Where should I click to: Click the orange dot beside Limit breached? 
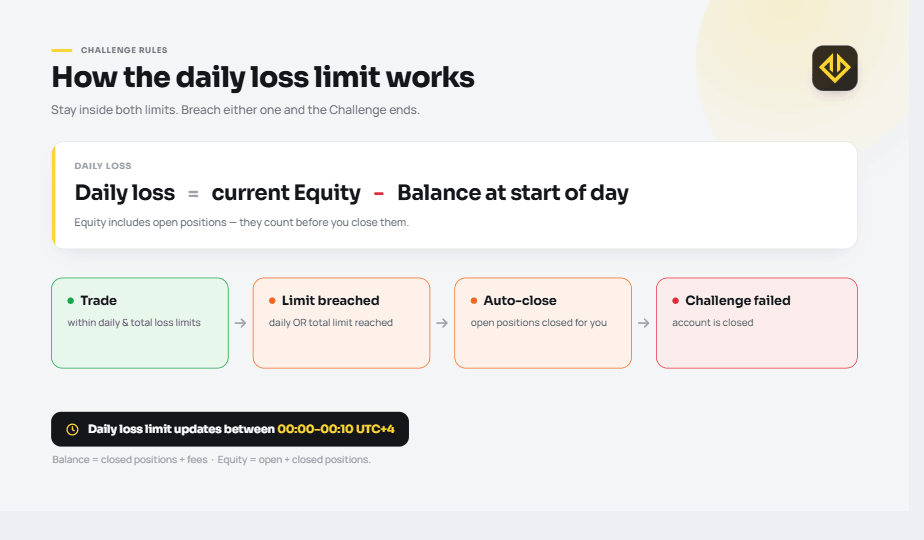coord(272,301)
